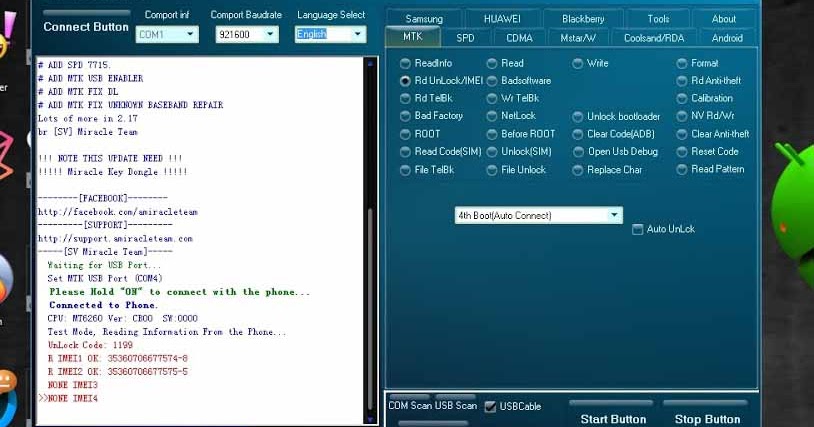Click the R IMEI2 OK log line

[118, 372]
